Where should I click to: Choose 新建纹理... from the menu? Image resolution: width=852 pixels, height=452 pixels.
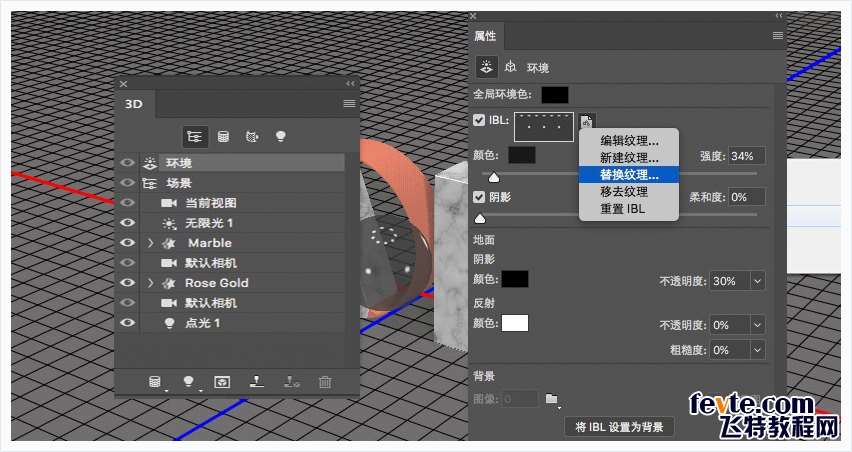click(629, 158)
